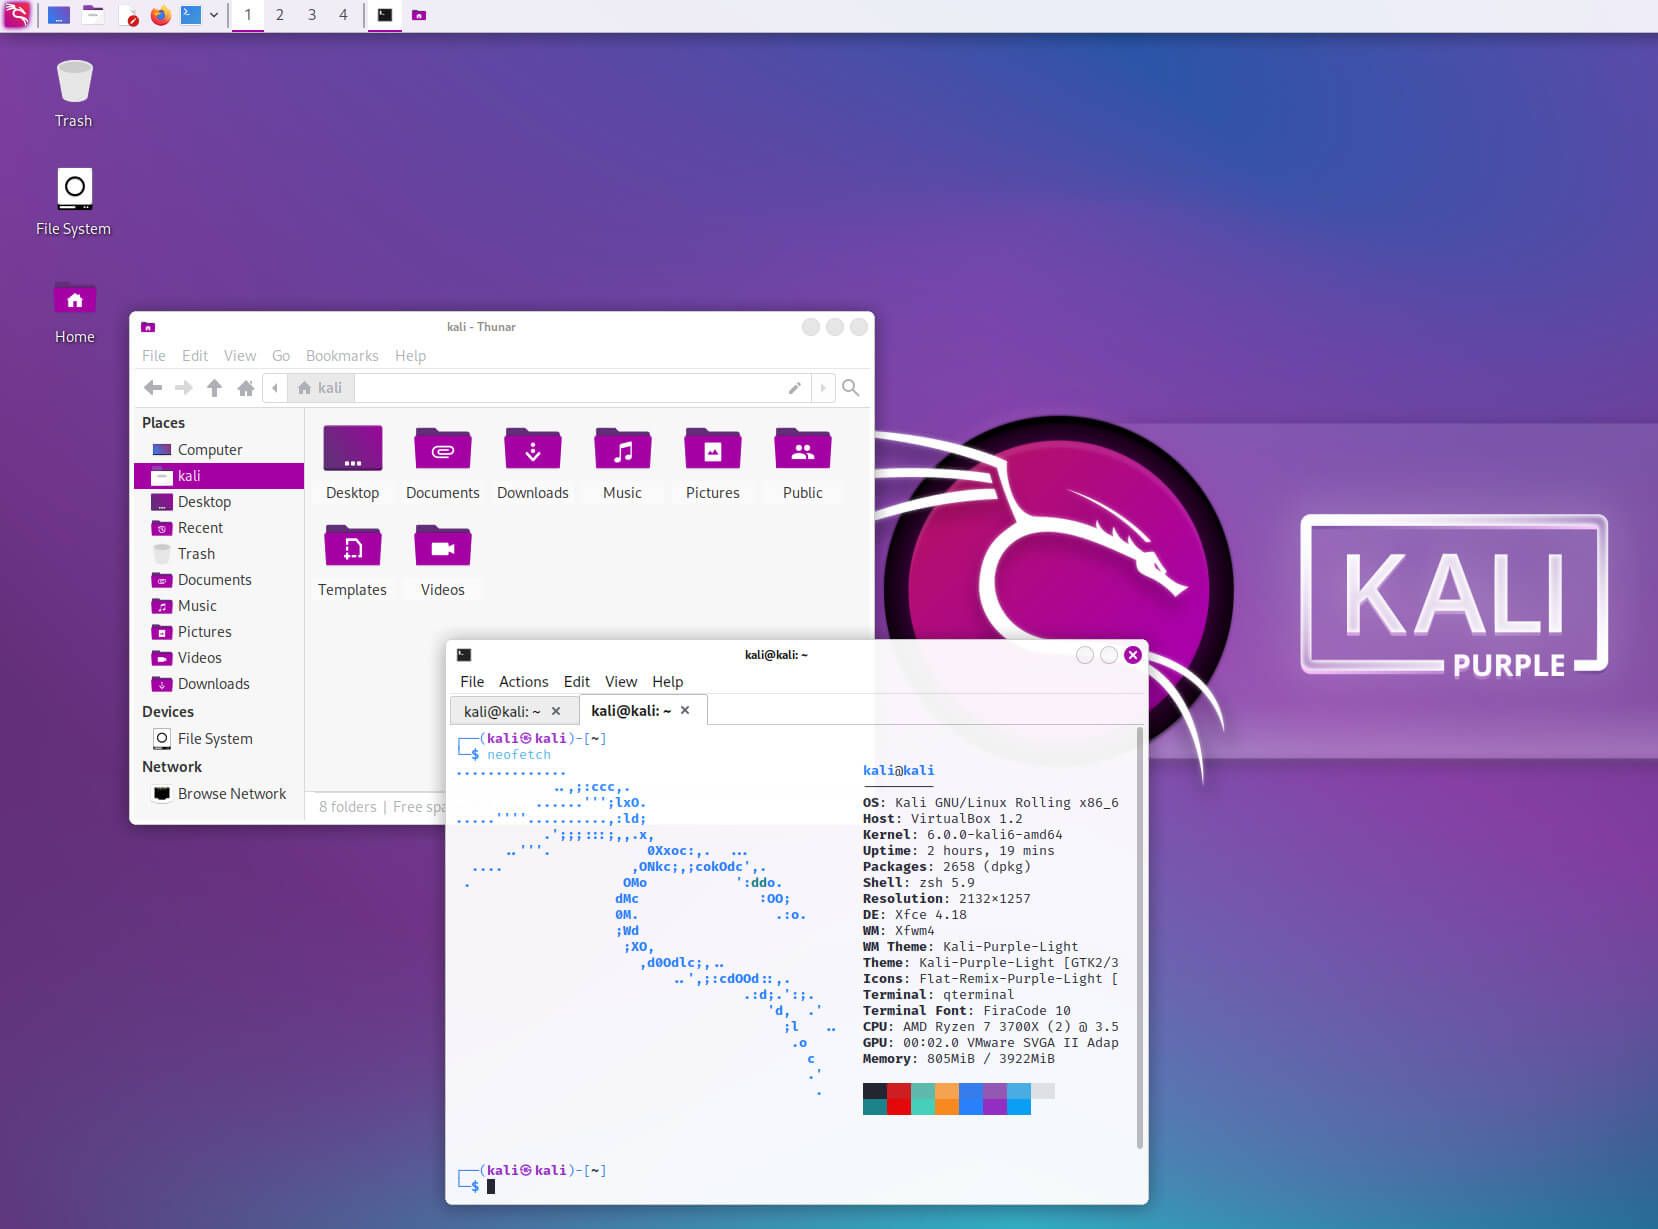This screenshot has width=1658, height=1229.
Task: Expand the forward navigation arrow in path bar
Action: (822, 387)
